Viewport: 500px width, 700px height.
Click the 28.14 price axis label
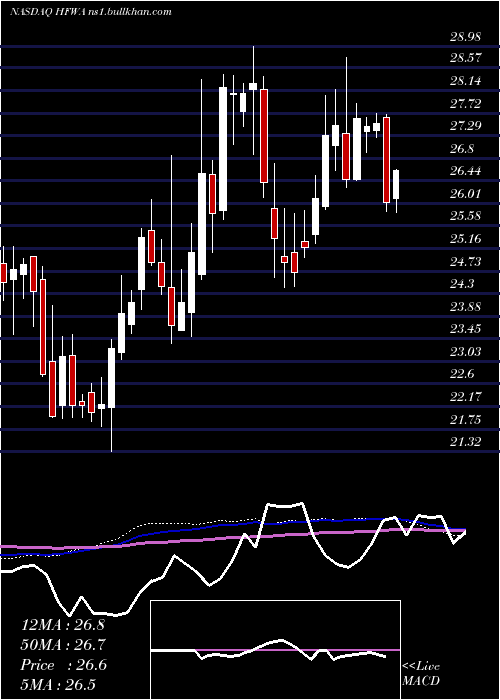[x=465, y=81]
